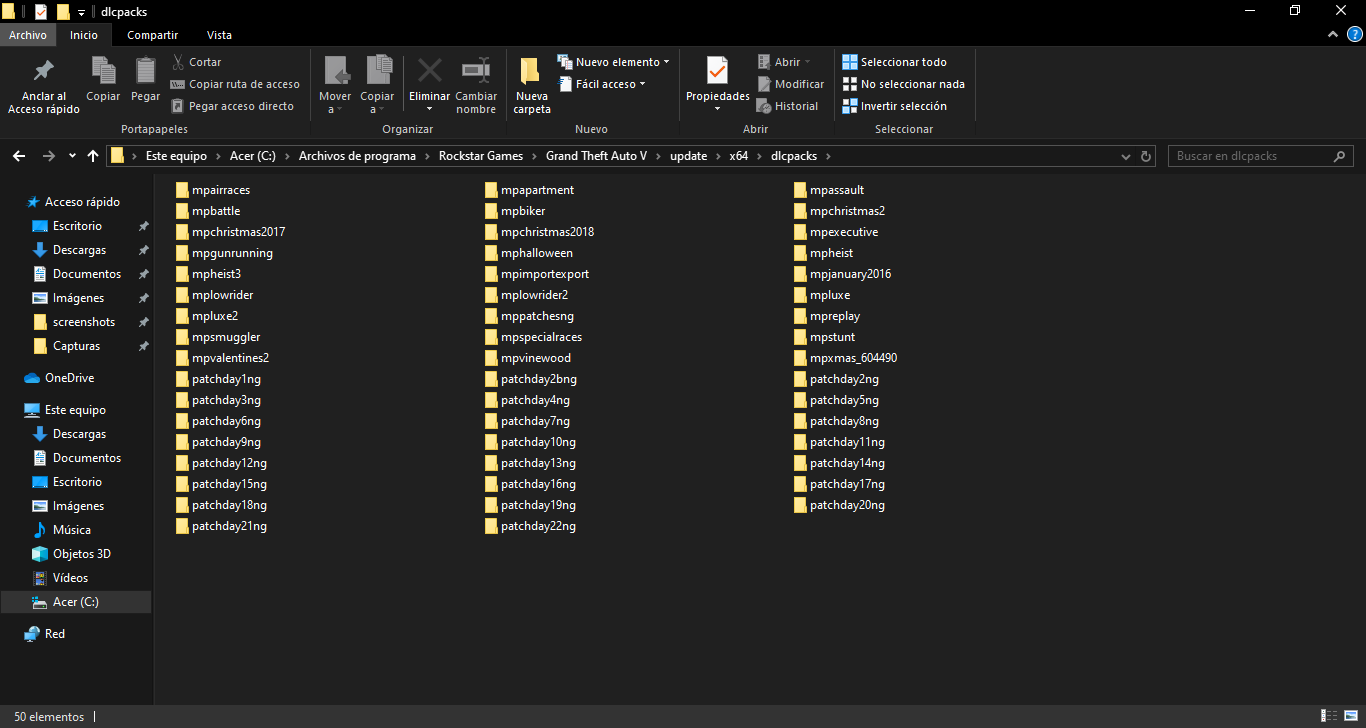This screenshot has height=728, width=1366.
Task: Click the Pegar clipboard icon
Action: coord(145,72)
